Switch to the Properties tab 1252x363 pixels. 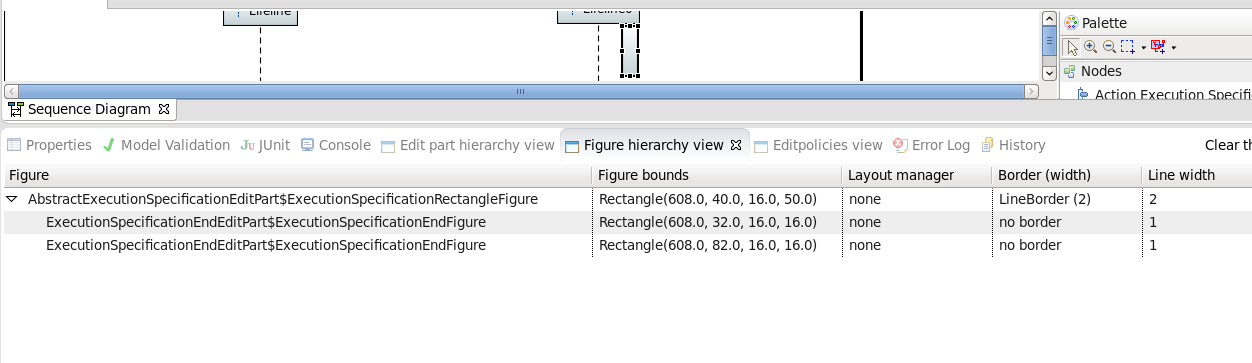tap(49, 145)
